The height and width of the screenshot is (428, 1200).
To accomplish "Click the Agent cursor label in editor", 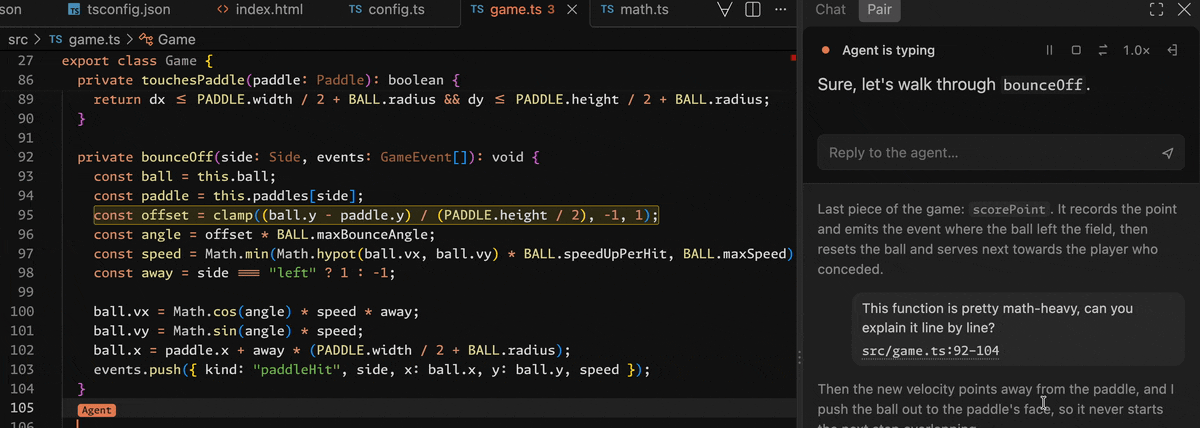I will 97,410.
